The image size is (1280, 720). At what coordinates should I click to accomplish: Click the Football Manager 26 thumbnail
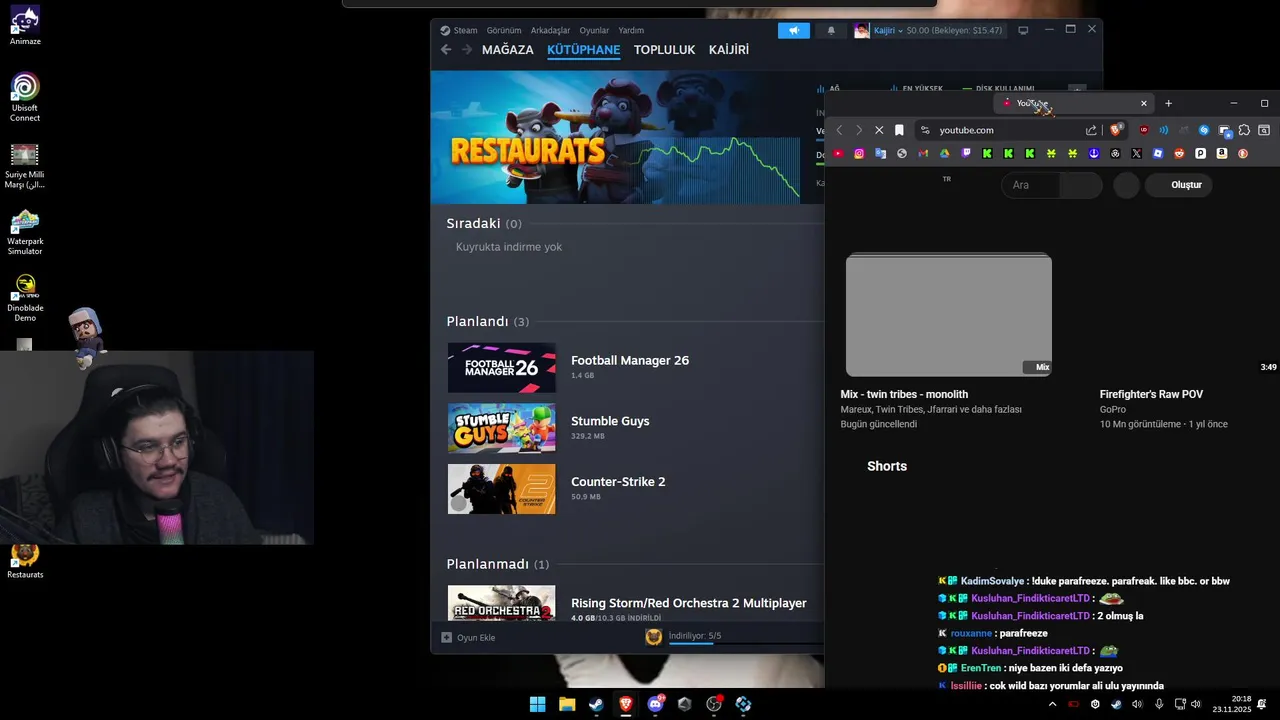click(501, 368)
